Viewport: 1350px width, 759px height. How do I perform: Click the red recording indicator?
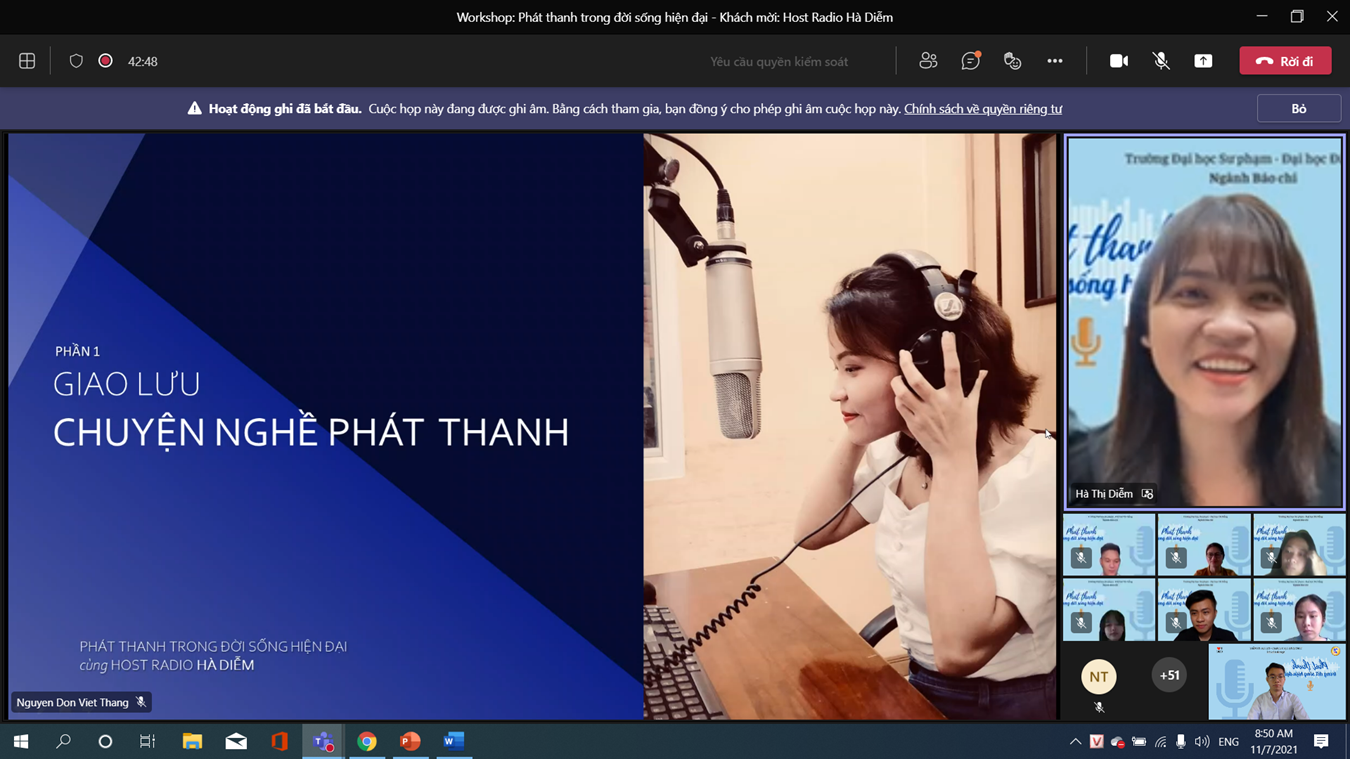[x=105, y=61]
